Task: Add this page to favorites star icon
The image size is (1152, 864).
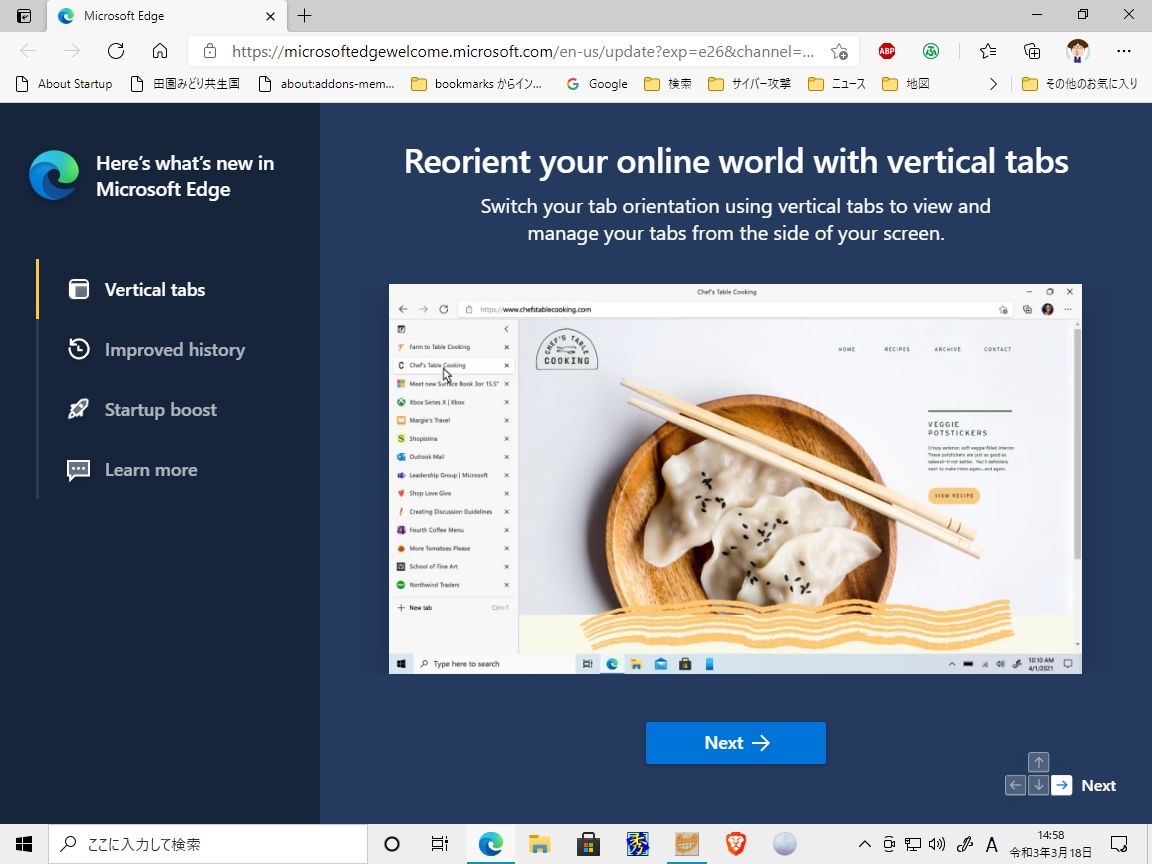Action: 839,51
